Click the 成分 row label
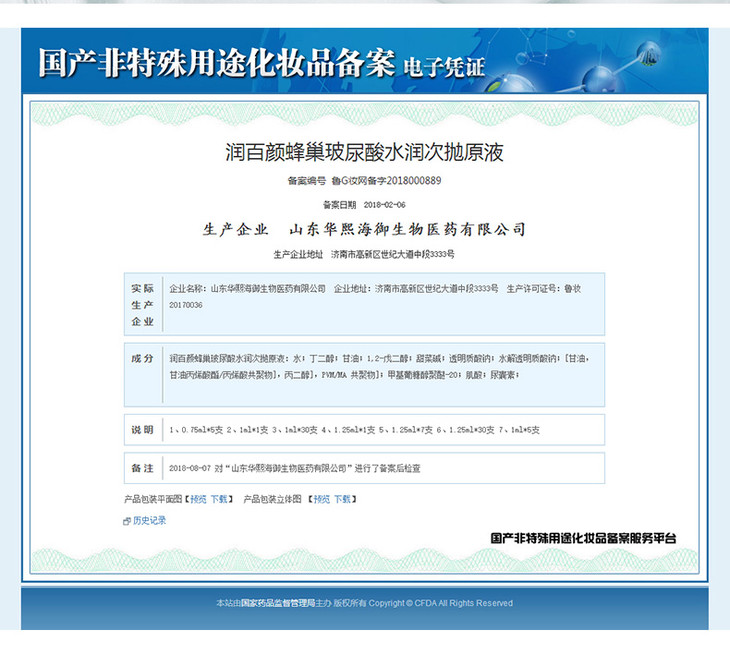 point(142,358)
